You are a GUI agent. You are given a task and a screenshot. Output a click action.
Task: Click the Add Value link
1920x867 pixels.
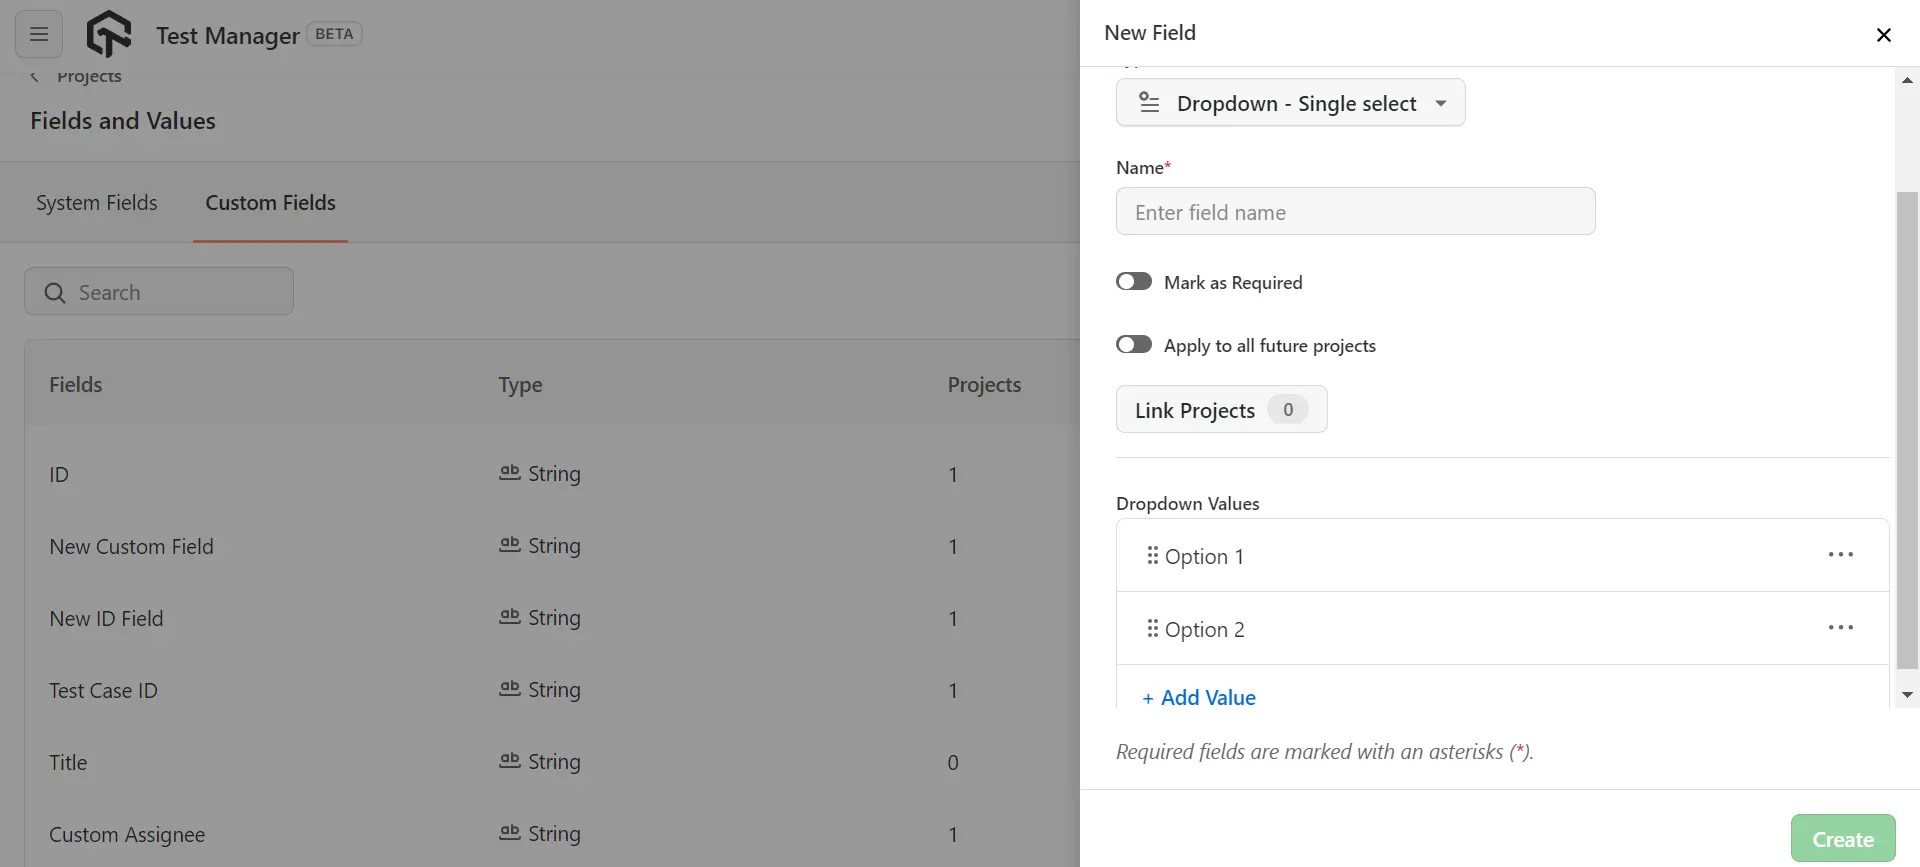pyautogui.click(x=1199, y=698)
